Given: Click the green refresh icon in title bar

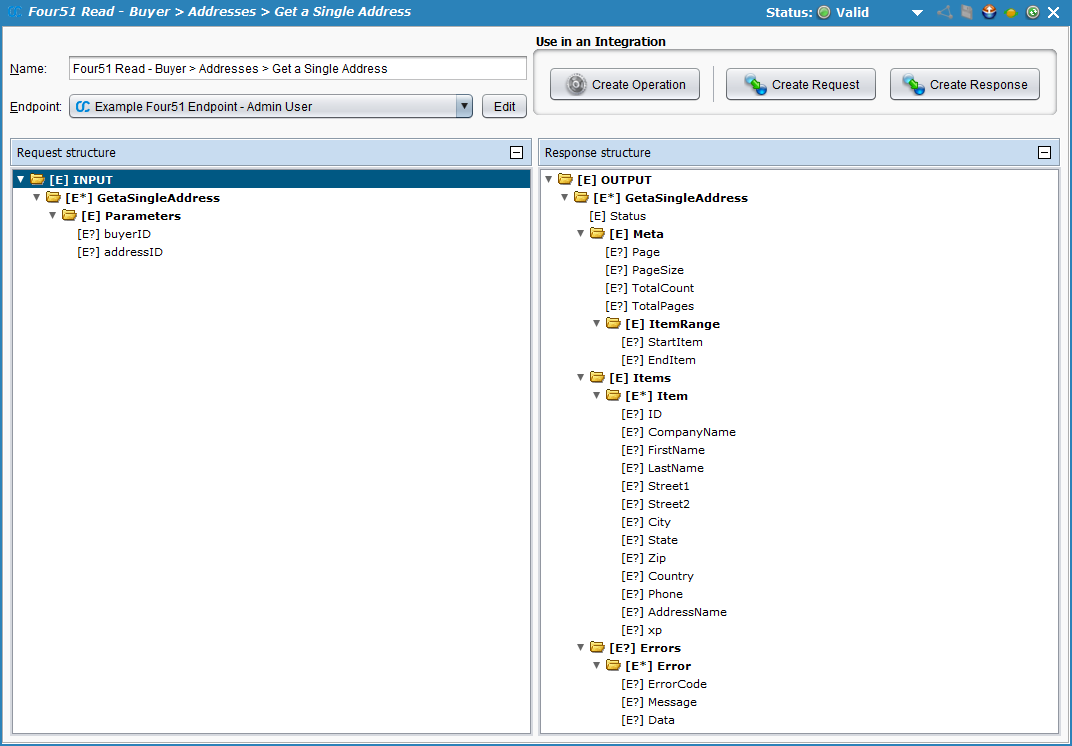Looking at the screenshot, I should pyautogui.click(x=1032, y=13).
